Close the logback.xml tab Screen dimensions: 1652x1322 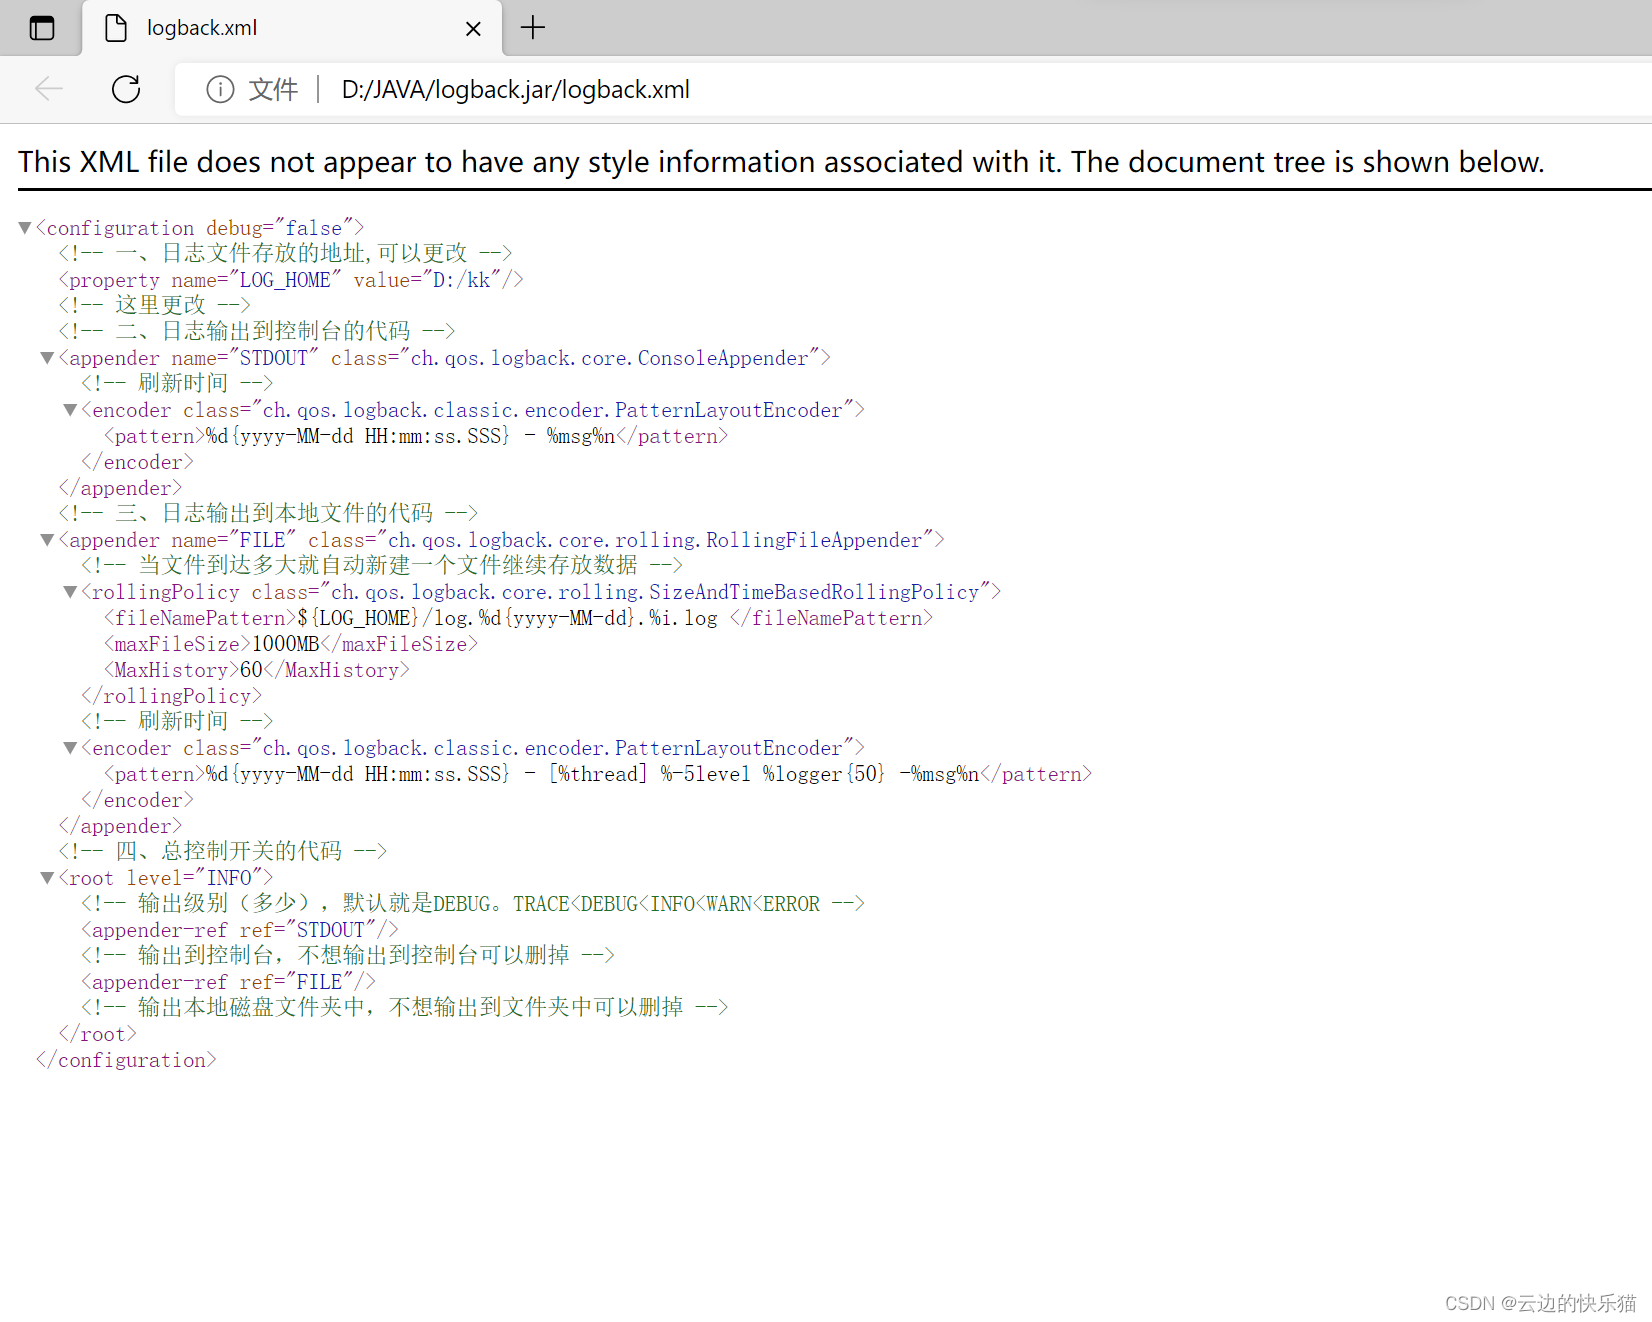pos(473,28)
